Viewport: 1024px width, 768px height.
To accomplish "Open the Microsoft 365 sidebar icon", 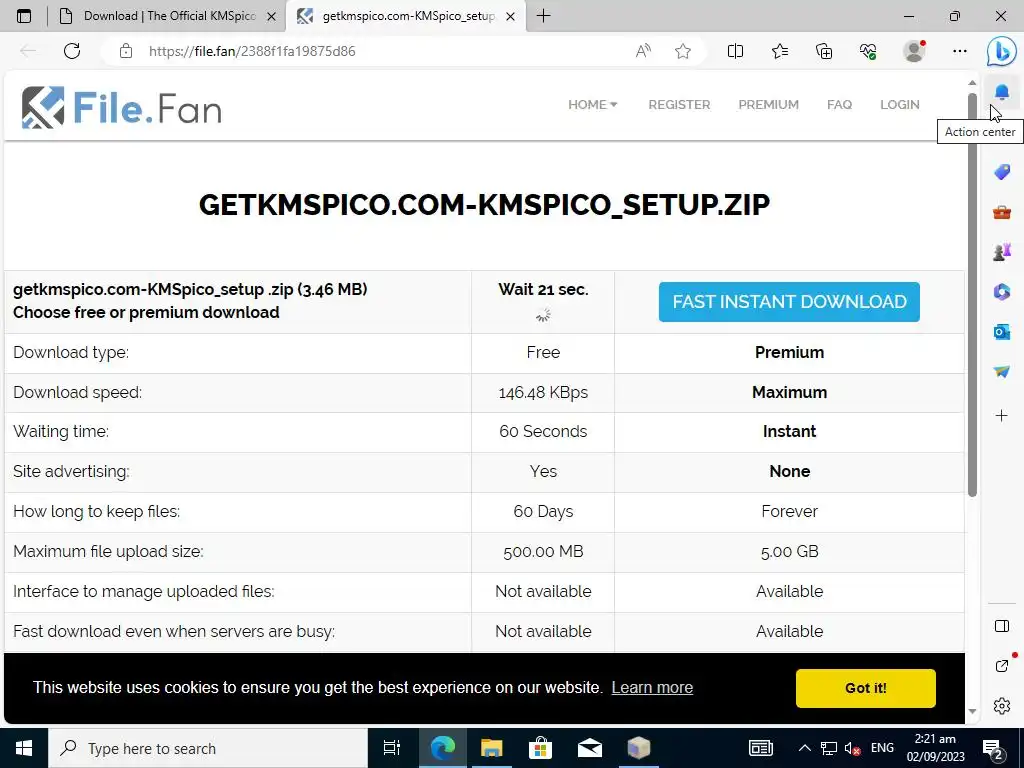I will pos(1002,291).
